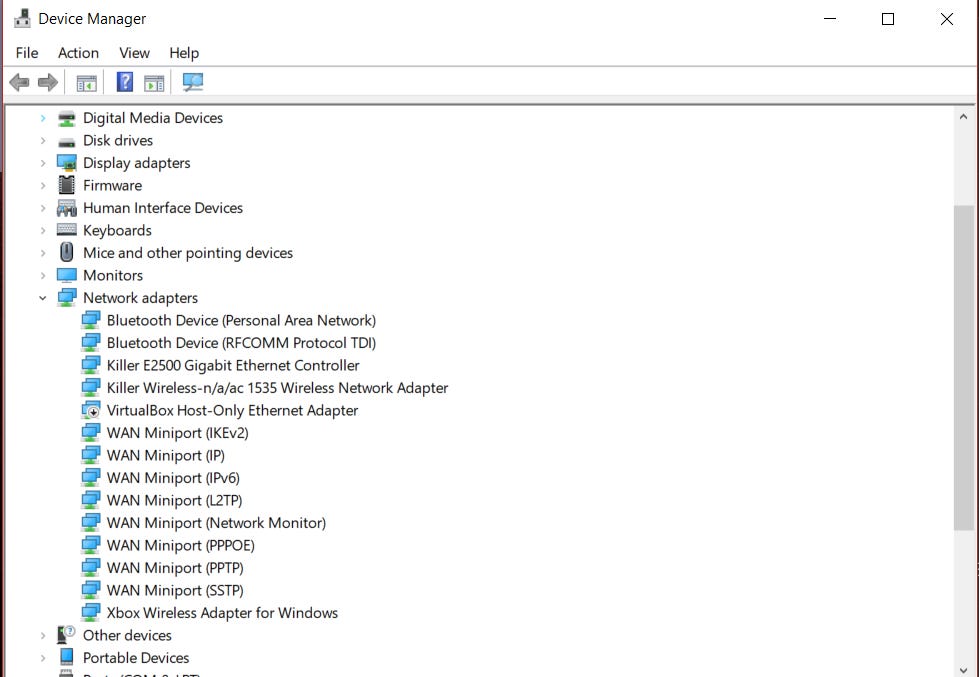Viewport: 979px width, 677px height.
Task: Click the Xbox Wireless Adapter device icon
Action: click(91, 613)
